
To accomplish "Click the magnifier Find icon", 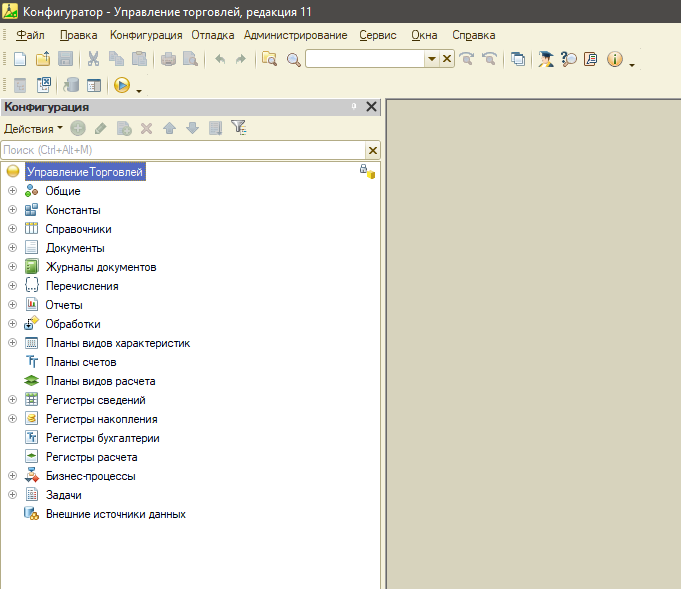I will [x=294, y=59].
